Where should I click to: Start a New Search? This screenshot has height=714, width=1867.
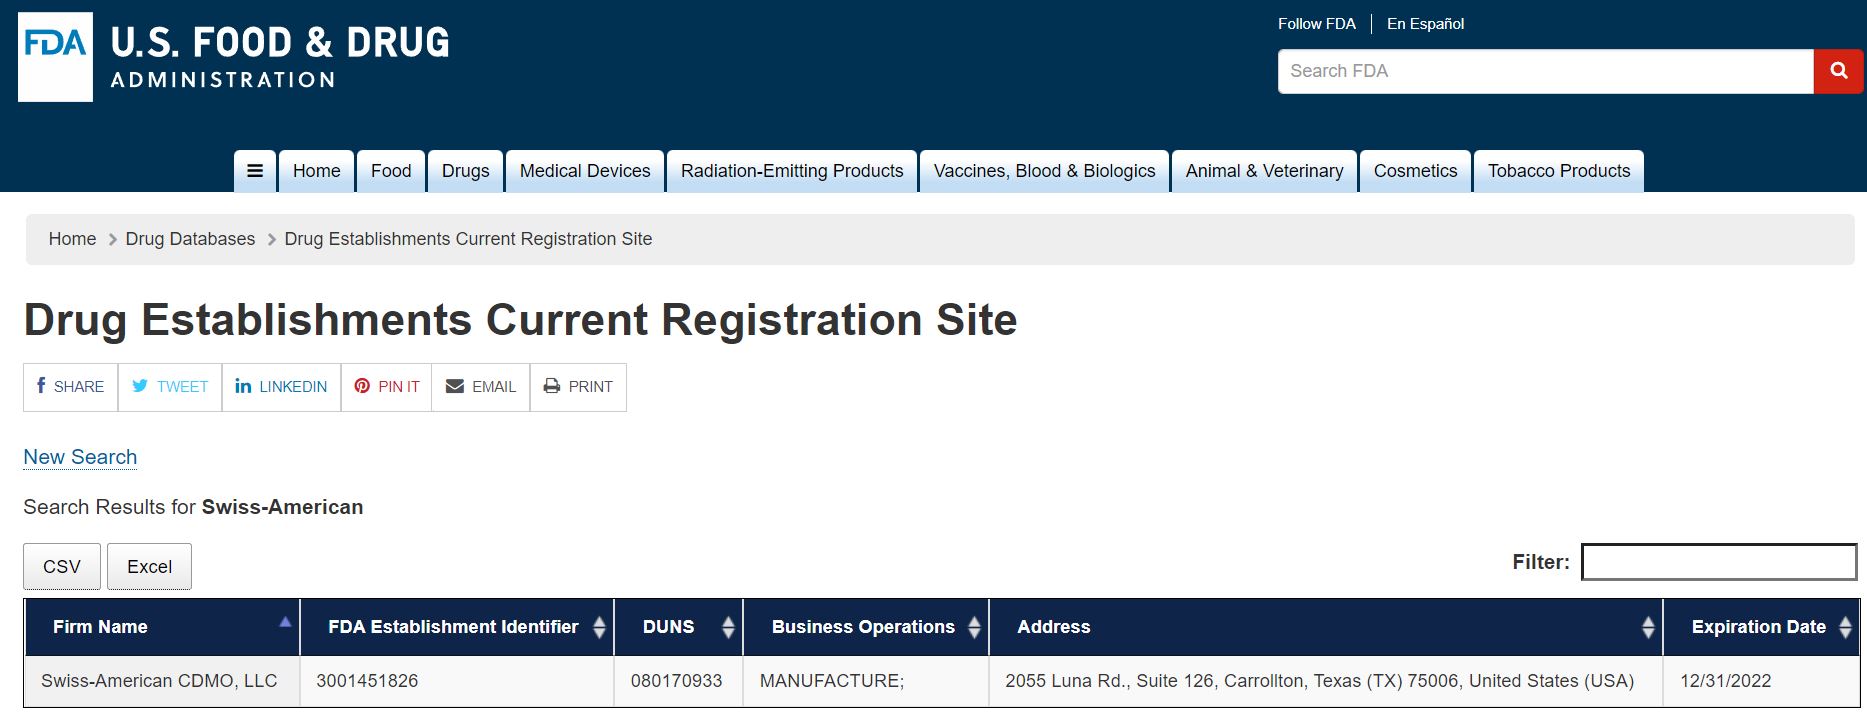point(80,457)
